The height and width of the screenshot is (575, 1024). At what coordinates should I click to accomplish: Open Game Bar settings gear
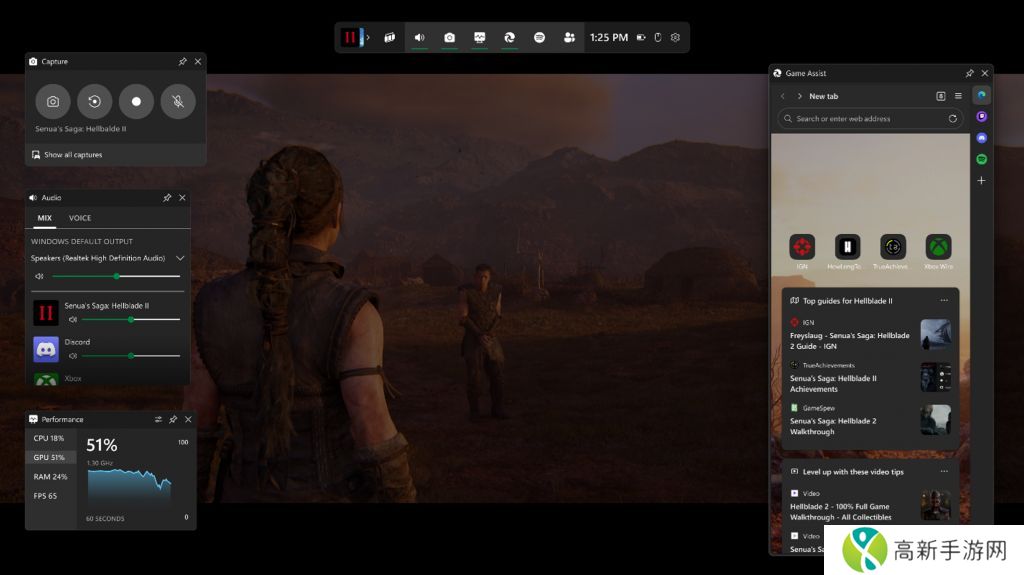pos(675,37)
